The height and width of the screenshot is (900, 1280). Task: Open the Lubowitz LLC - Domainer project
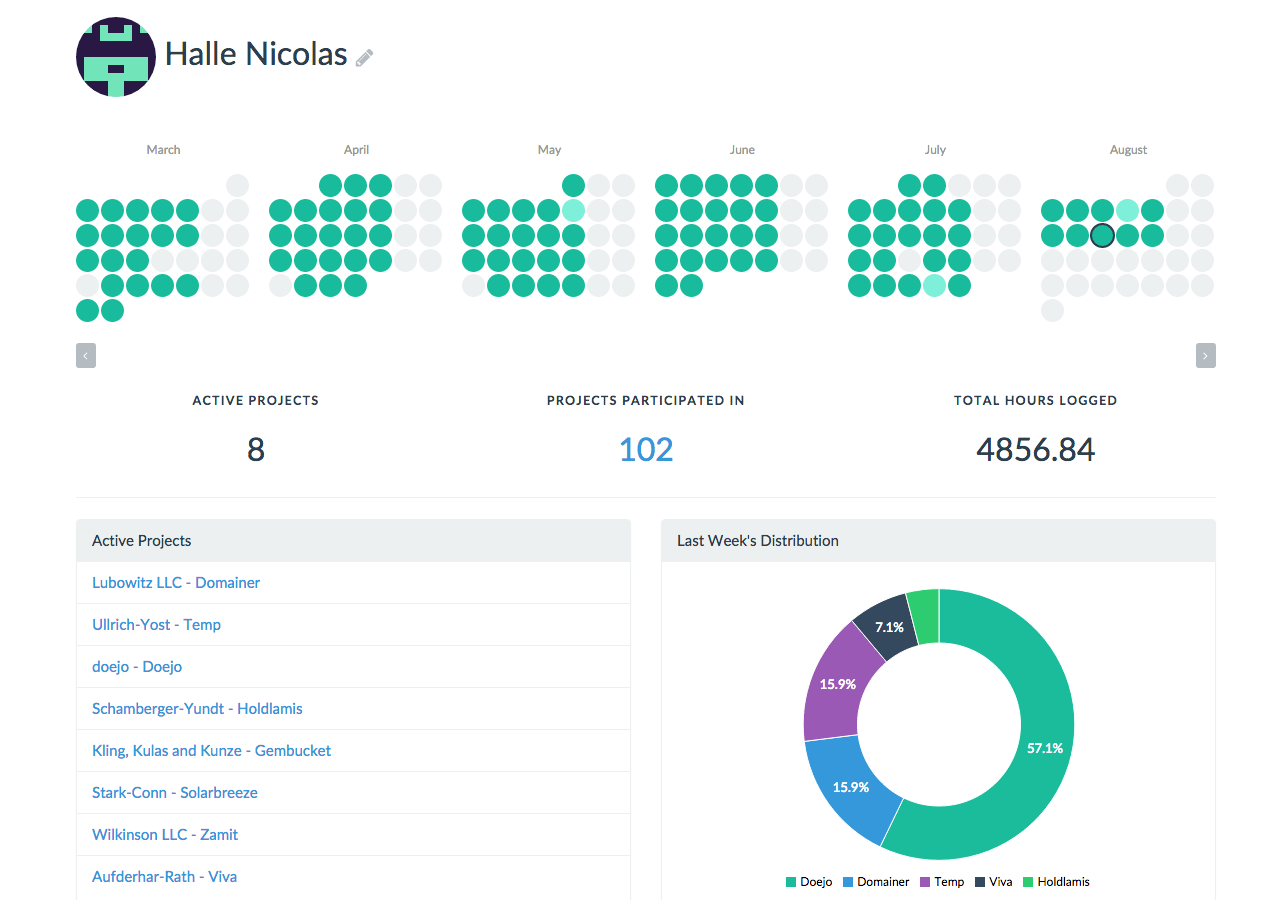pyautogui.click(x=176, y=583)
